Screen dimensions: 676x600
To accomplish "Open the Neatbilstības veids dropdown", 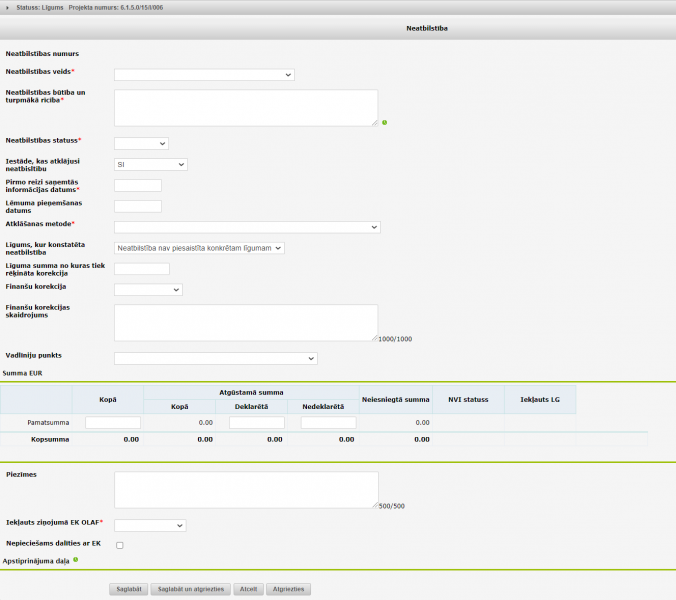I will coord(204,74).
